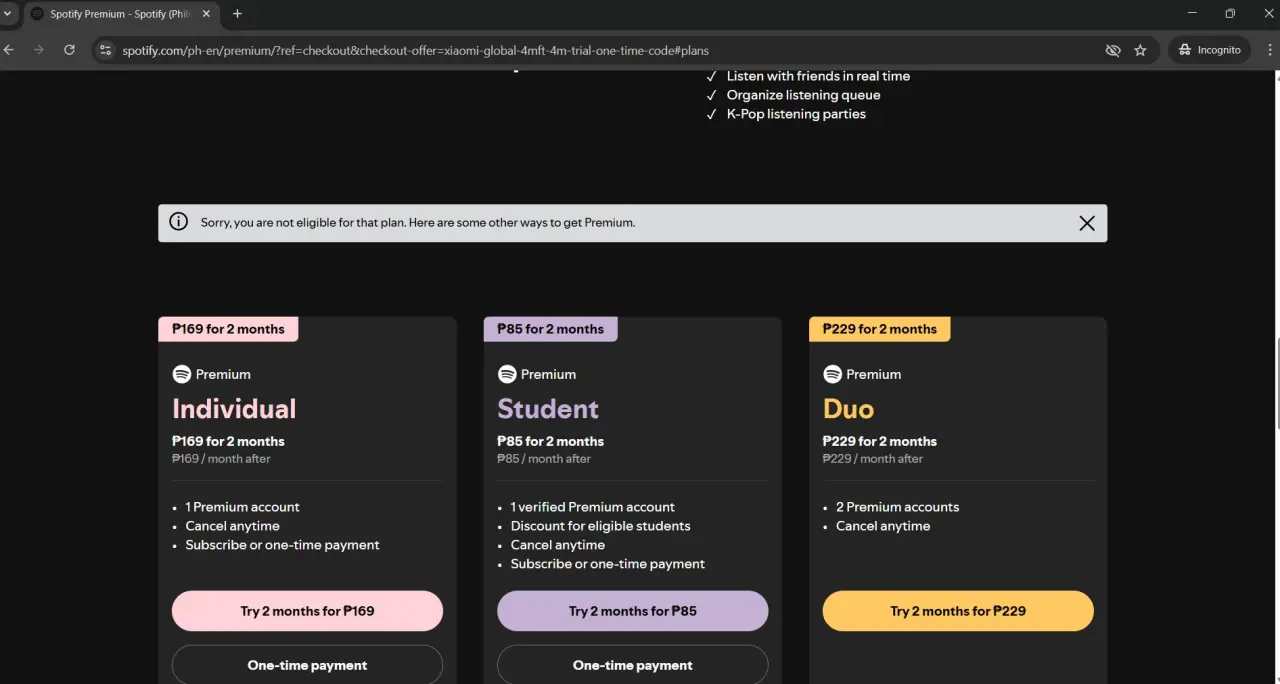
Task: Click Try 2 months for ₱85 button
Action: pyautogui.click(x=633, y=611)
